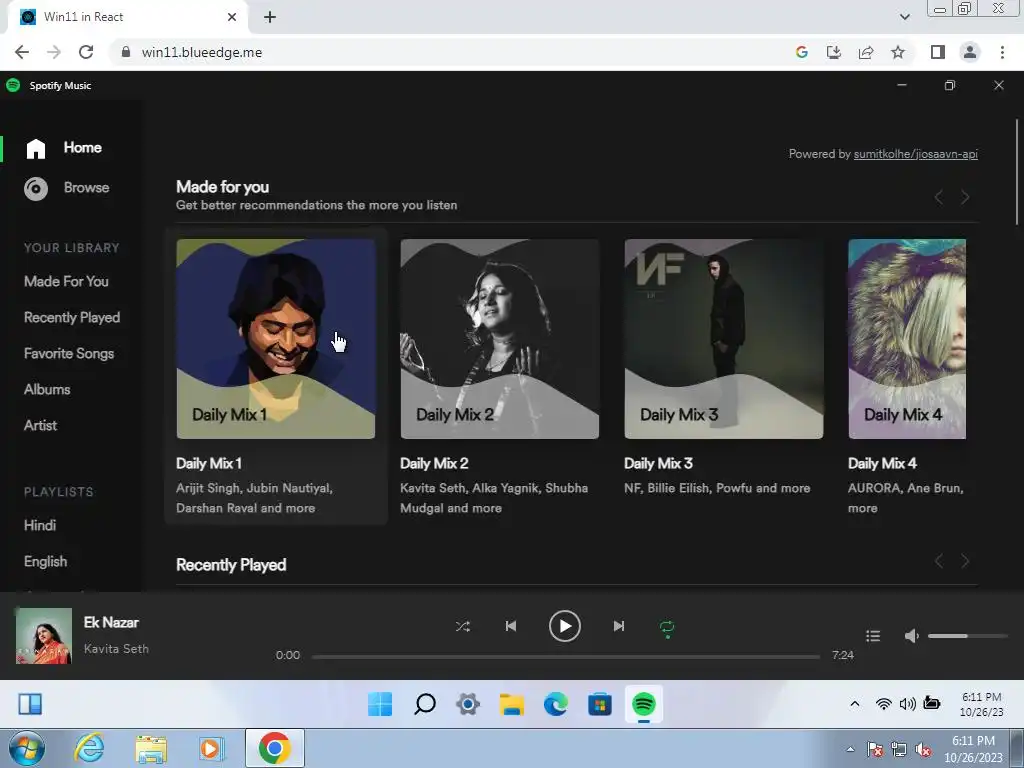Show previous Recently Played items

(938, 561)
